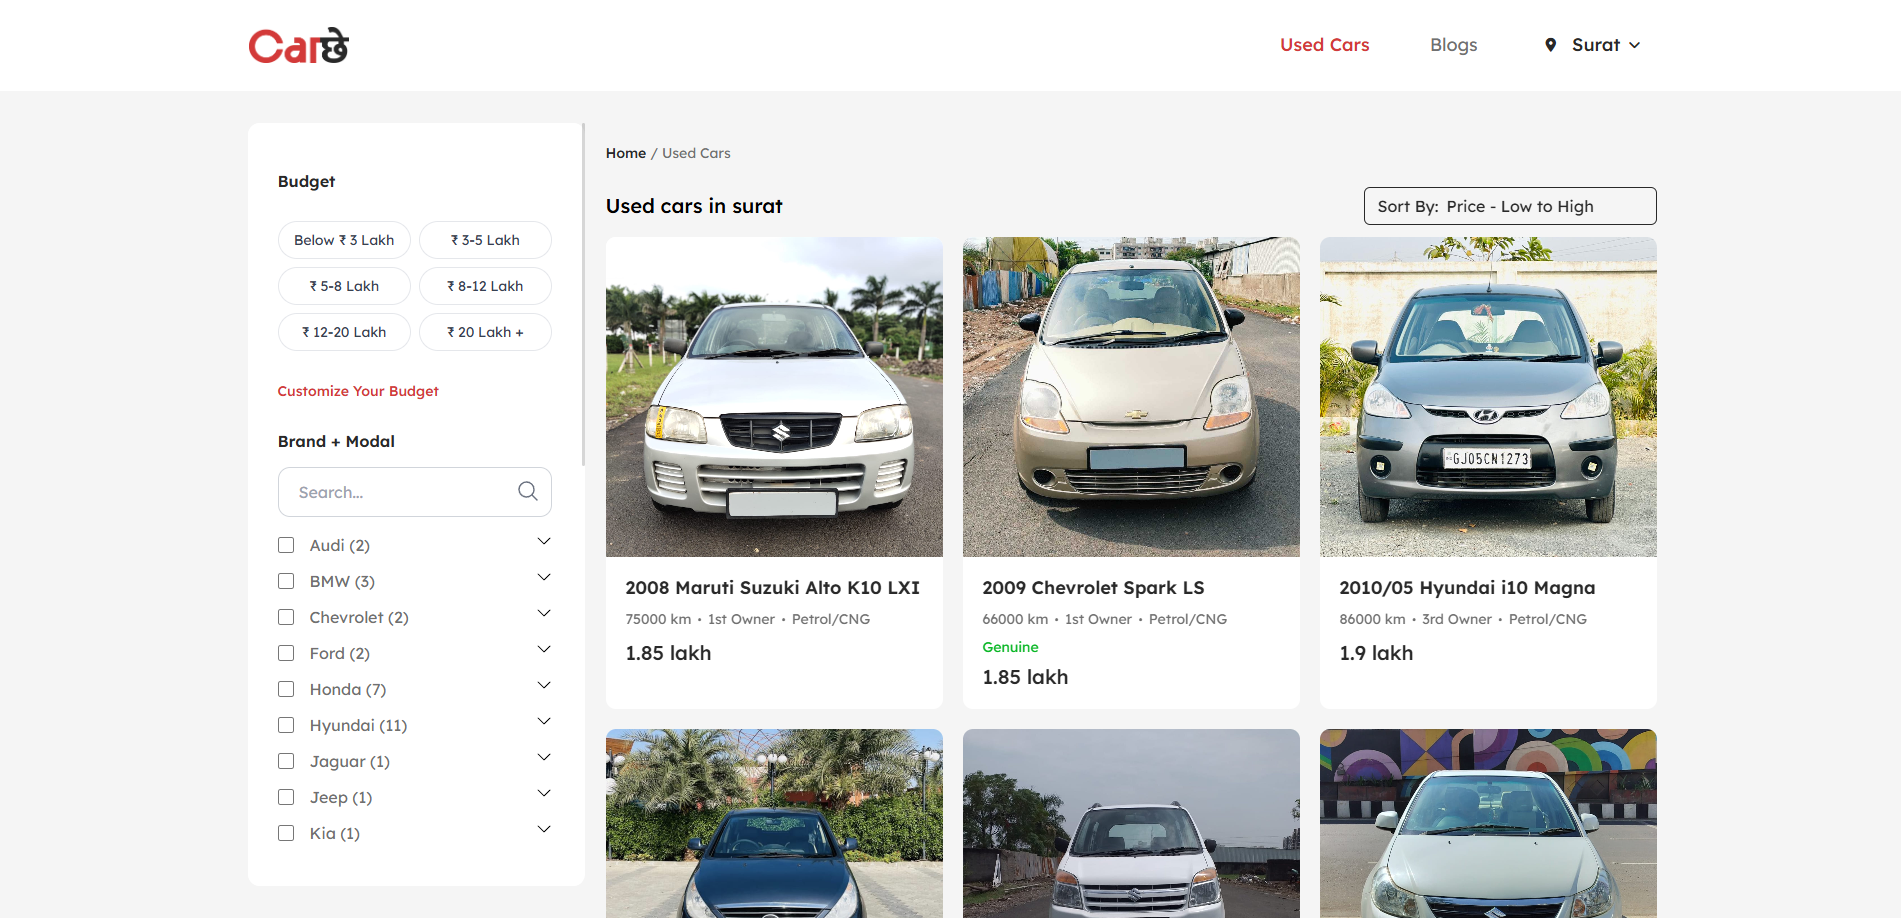Check the Honda (7) checkbox
This screenshot has height=918, width=1901.
[286, 689]
